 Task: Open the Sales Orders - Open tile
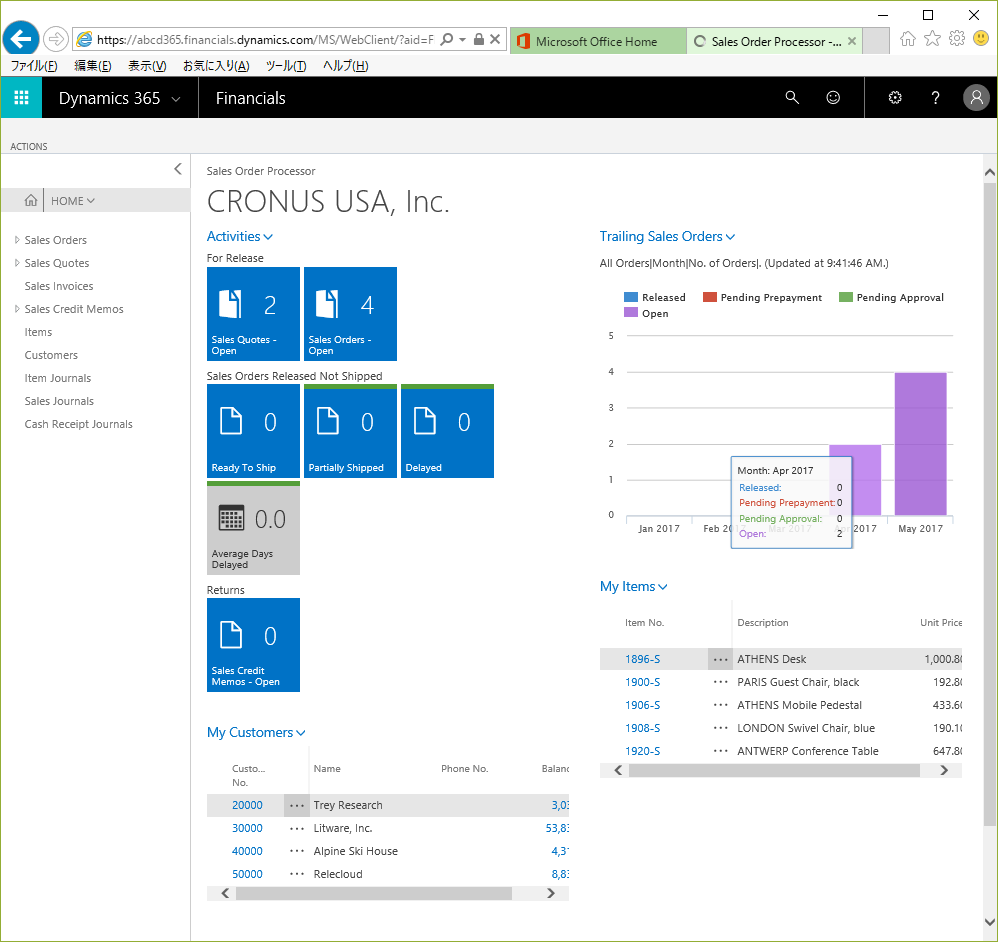(350, 314)
